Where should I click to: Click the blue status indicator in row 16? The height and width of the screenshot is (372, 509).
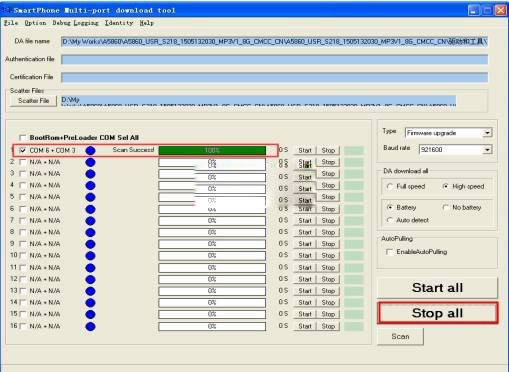coord(90,326)
